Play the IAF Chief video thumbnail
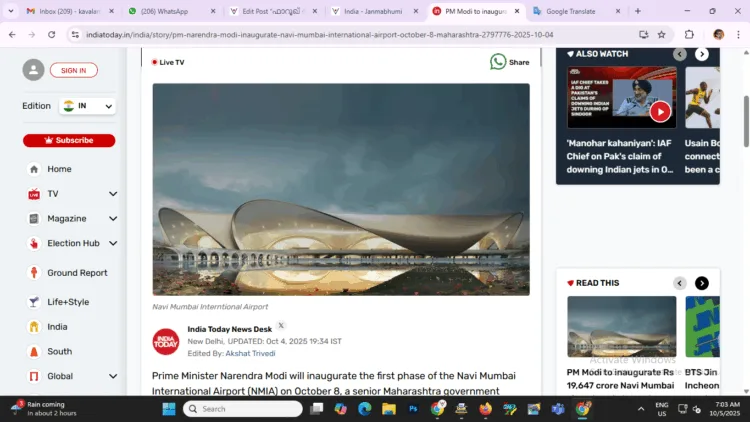 click(x=659, y=112)
